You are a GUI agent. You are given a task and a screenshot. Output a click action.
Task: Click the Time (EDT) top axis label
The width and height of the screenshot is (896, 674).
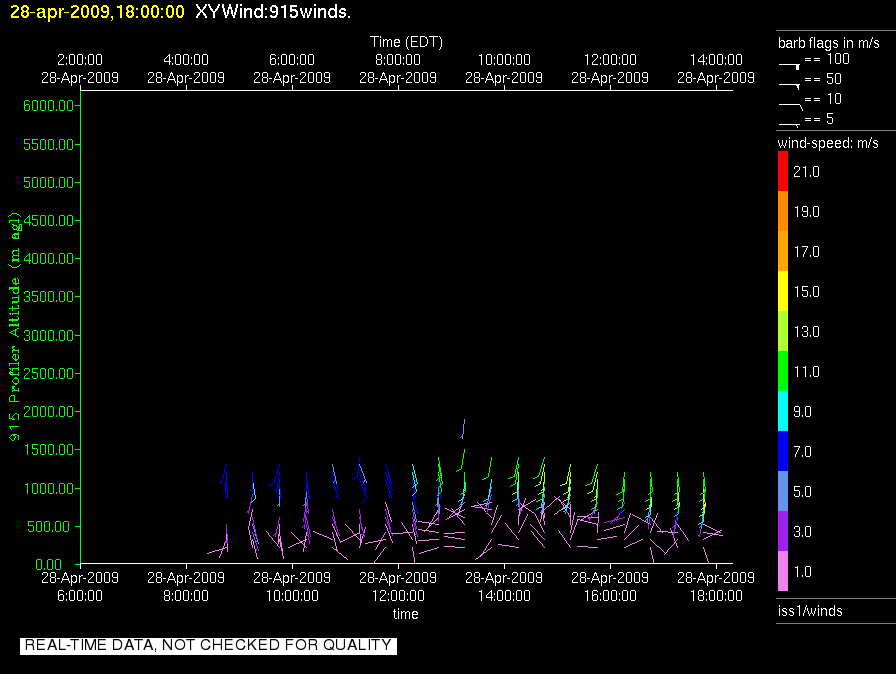[x=406, y=42]
